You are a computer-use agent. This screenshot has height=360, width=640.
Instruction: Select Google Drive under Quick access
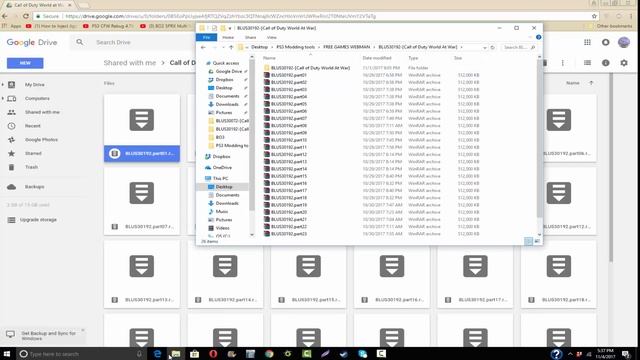click(229, 71)
